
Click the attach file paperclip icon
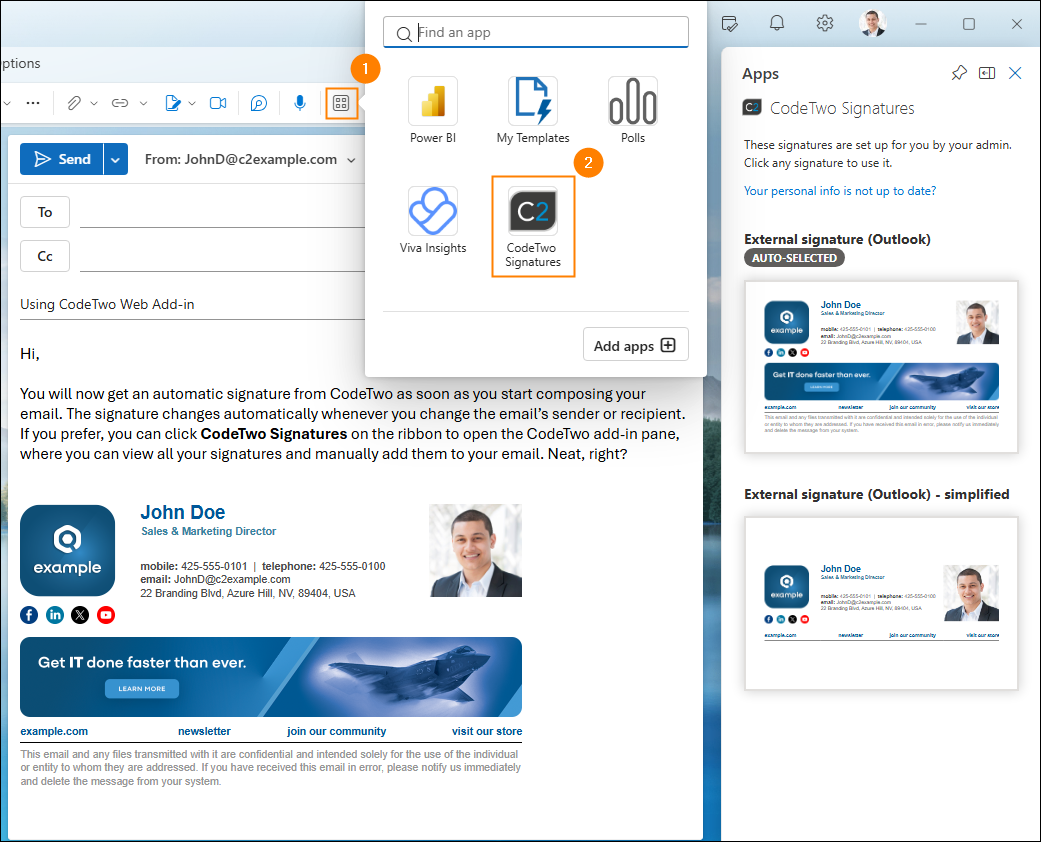[74, 103]
